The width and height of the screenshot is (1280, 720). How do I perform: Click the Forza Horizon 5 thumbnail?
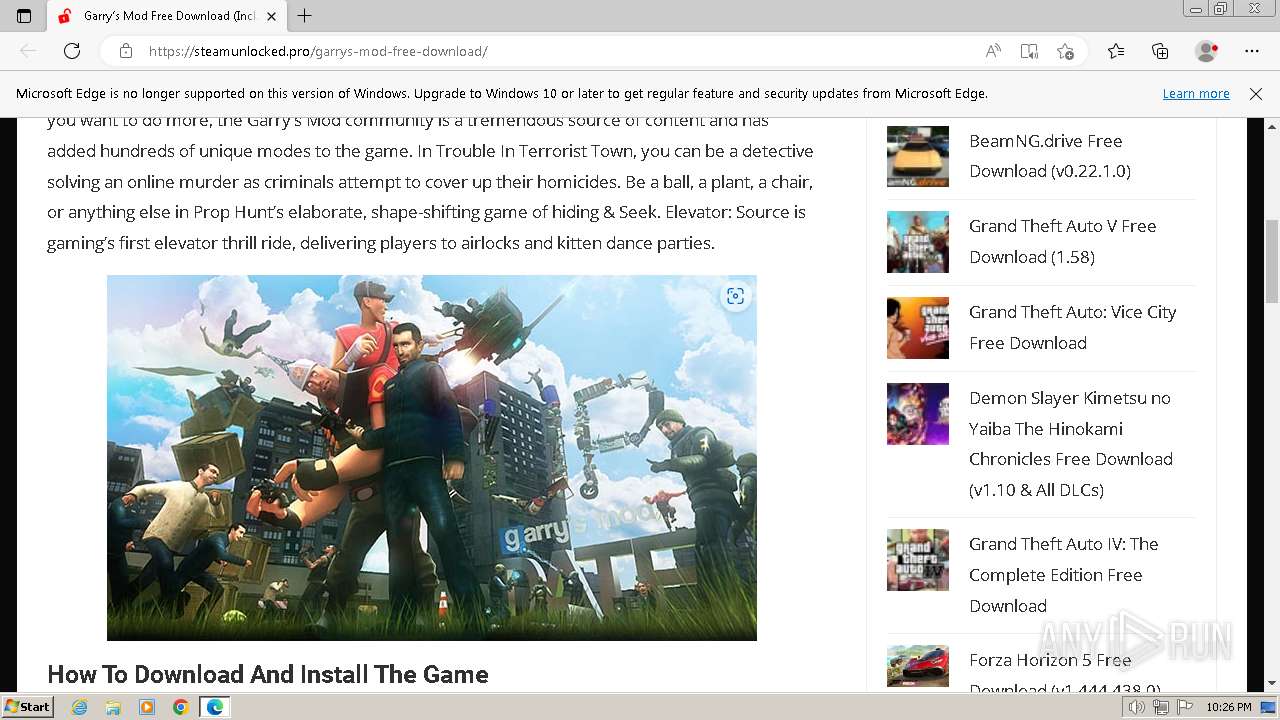point(918,667)
